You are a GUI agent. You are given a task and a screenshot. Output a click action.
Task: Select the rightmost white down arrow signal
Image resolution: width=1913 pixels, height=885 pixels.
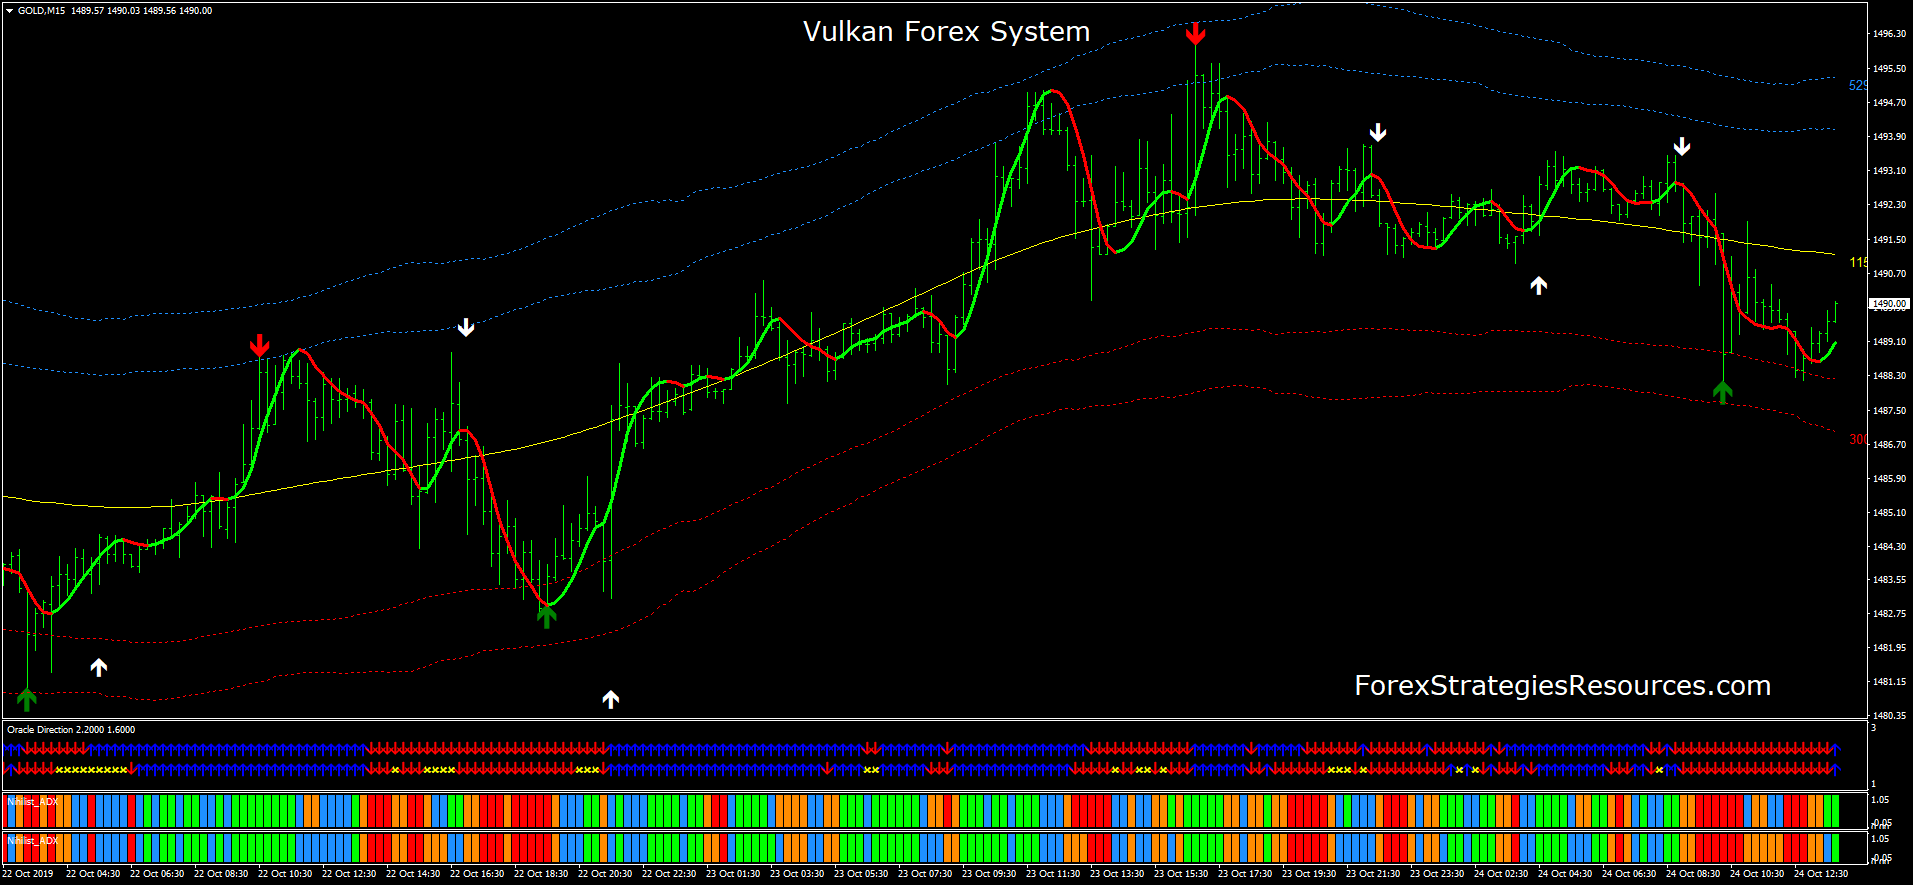pos(1682,147)
